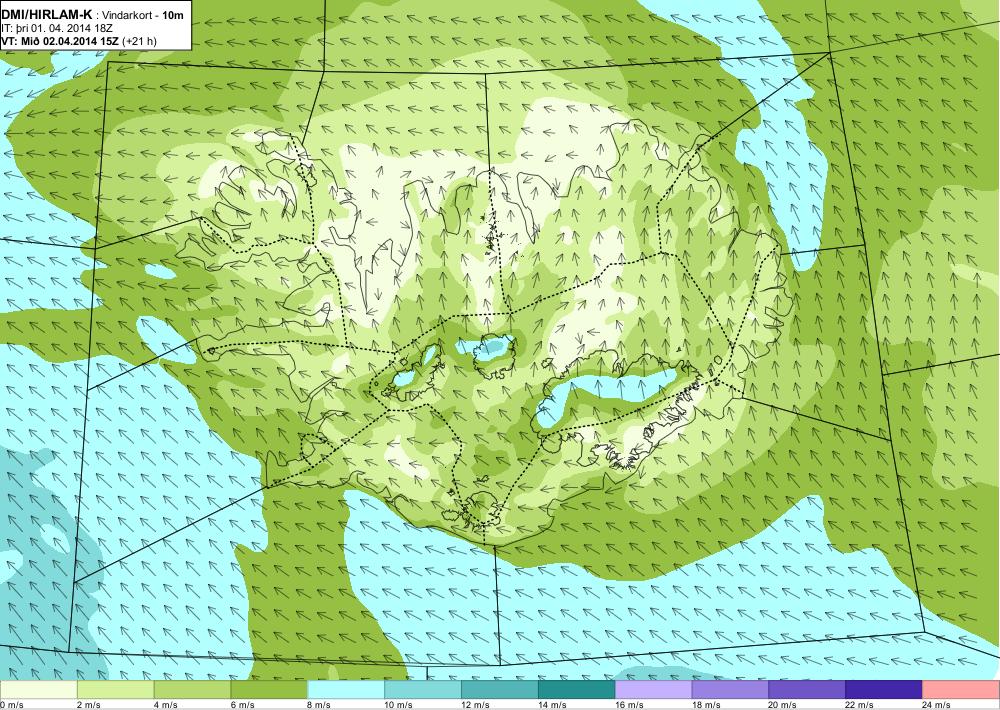Click the 16 m/s lavender legend swatch

pyautogui.click(x=654, y=690)
